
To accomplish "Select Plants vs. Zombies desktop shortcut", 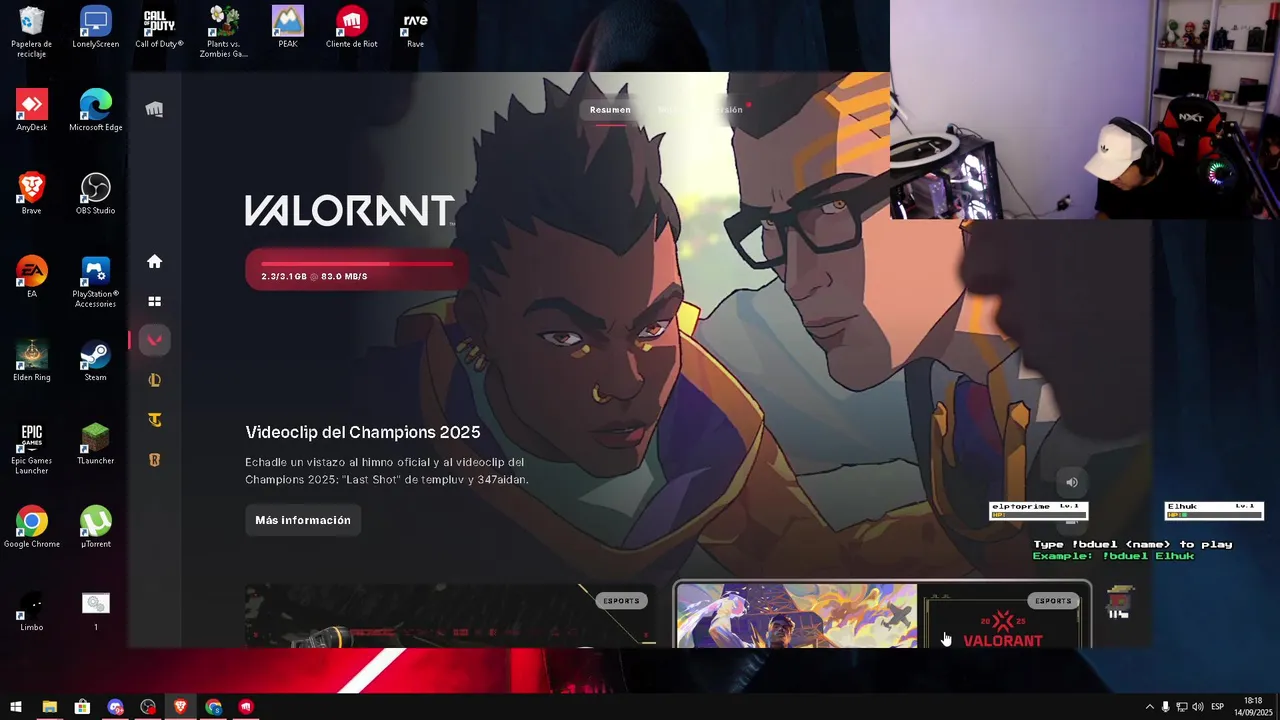I will 223,33.
